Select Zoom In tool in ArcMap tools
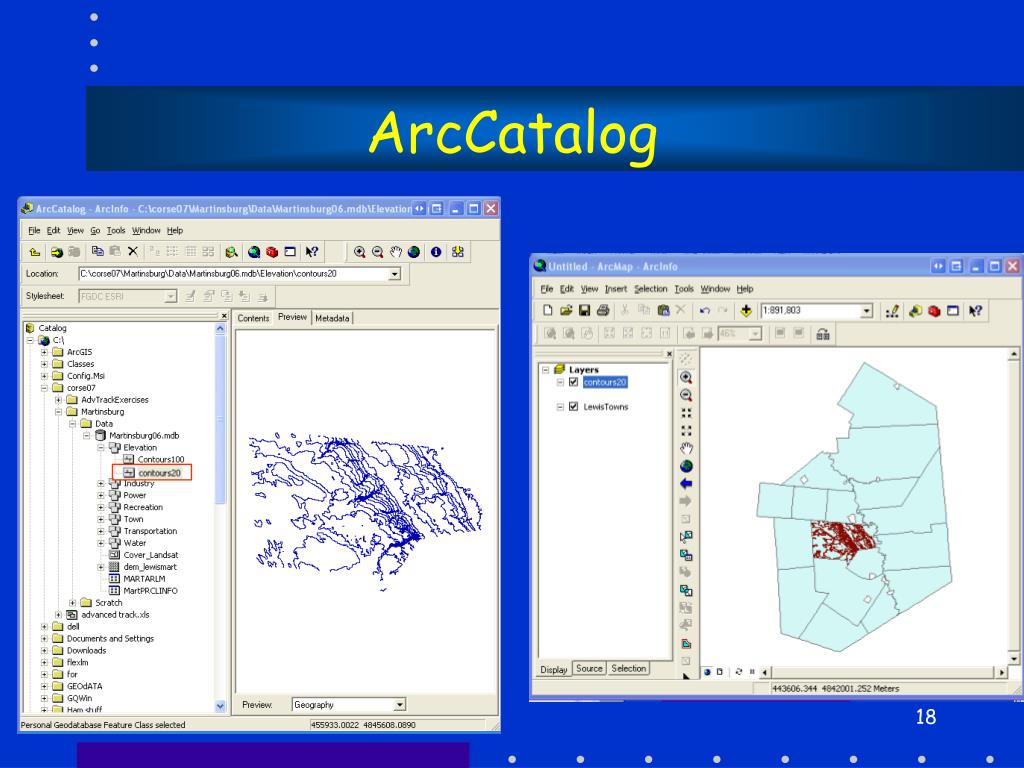1024x768 pixels. point(686,377)
